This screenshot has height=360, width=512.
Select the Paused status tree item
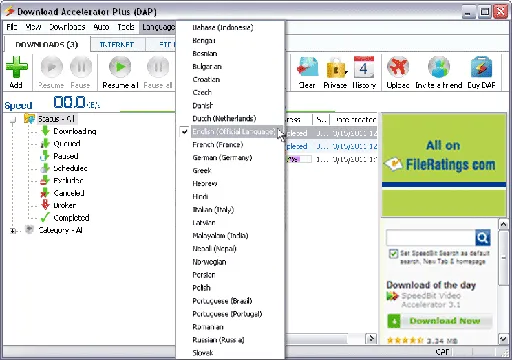66,156
